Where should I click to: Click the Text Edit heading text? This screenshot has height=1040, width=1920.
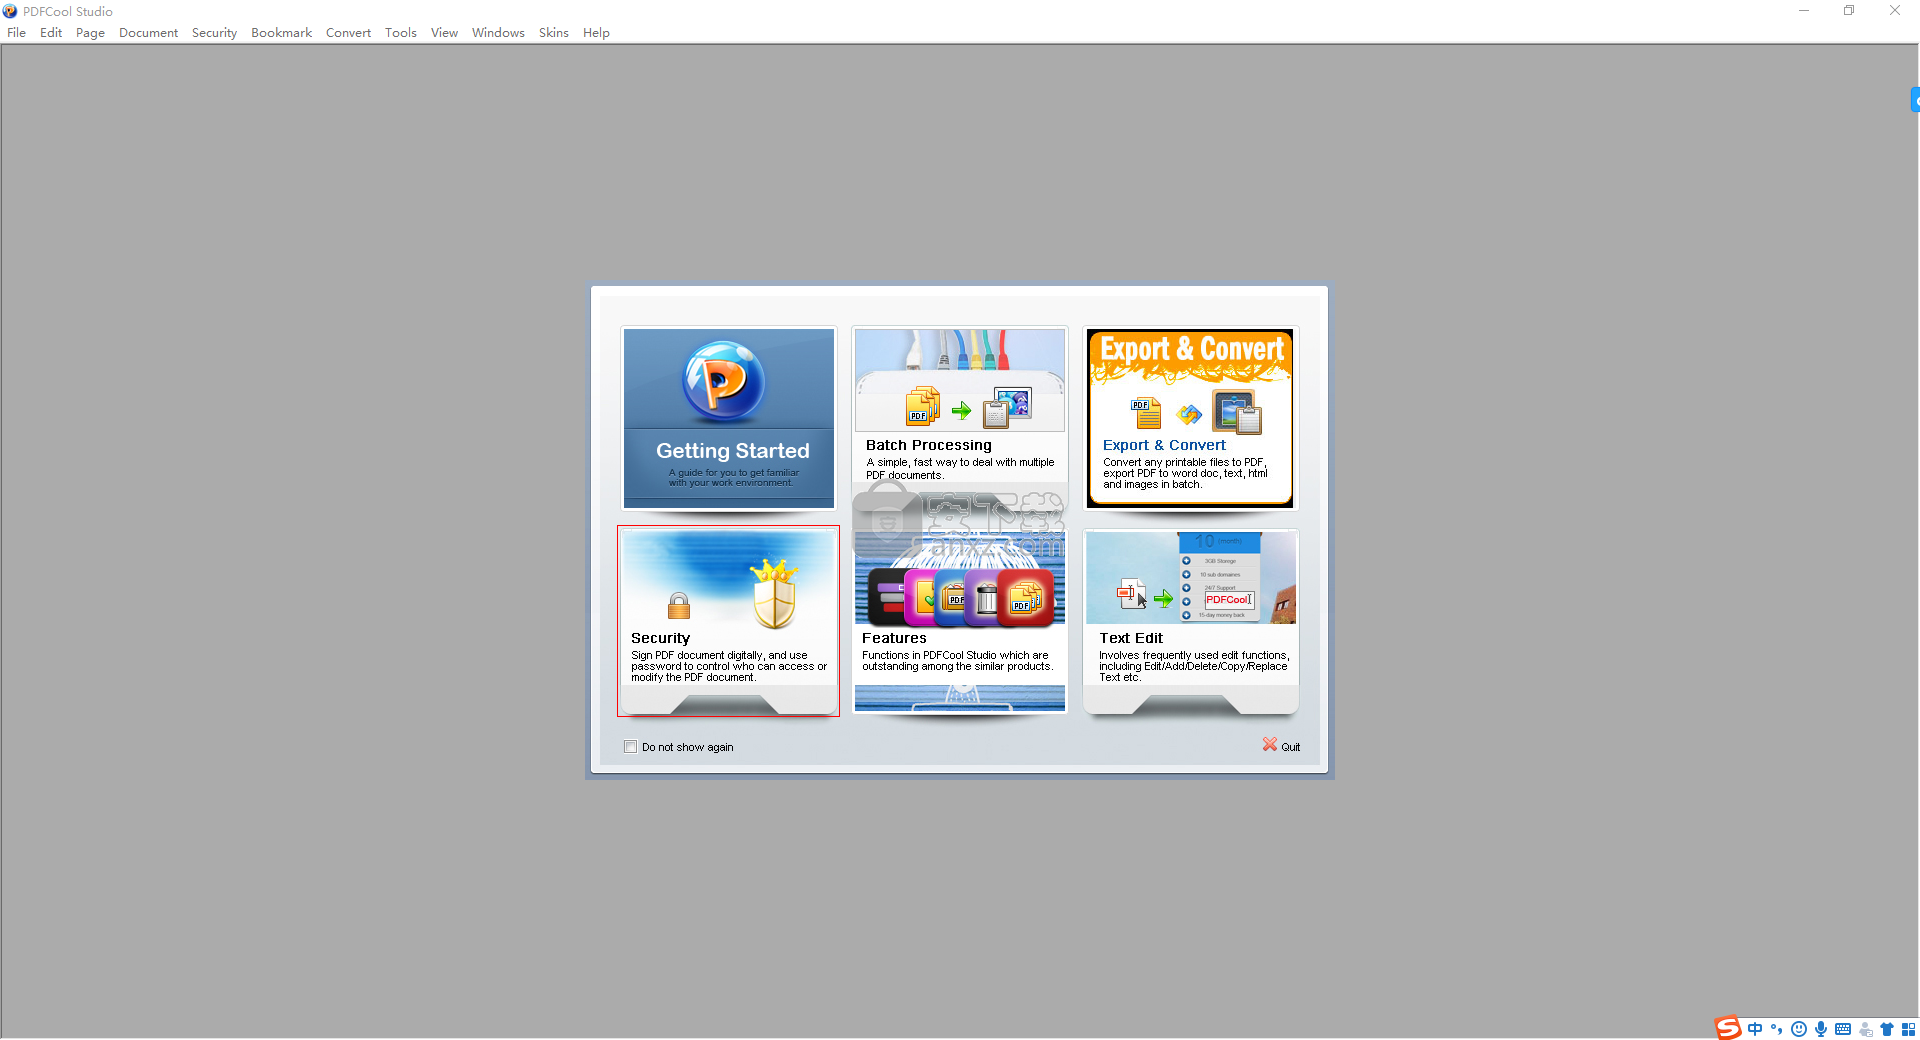tap(1131, 638)
